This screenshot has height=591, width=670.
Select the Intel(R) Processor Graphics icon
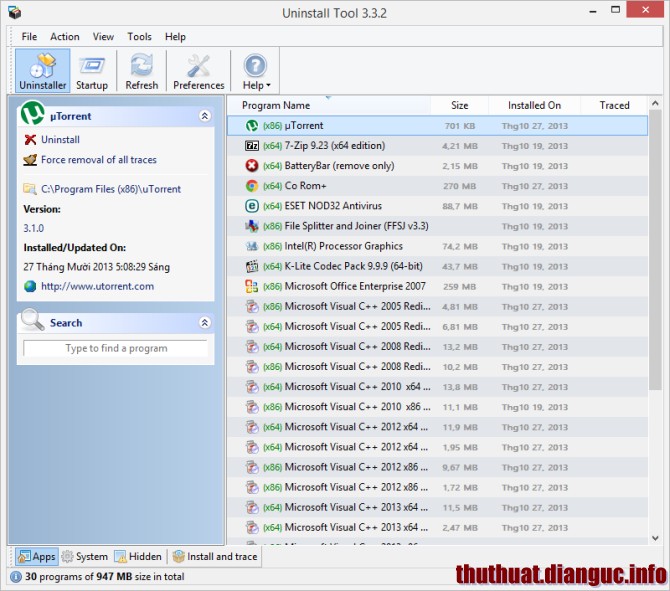pos(252,246)
